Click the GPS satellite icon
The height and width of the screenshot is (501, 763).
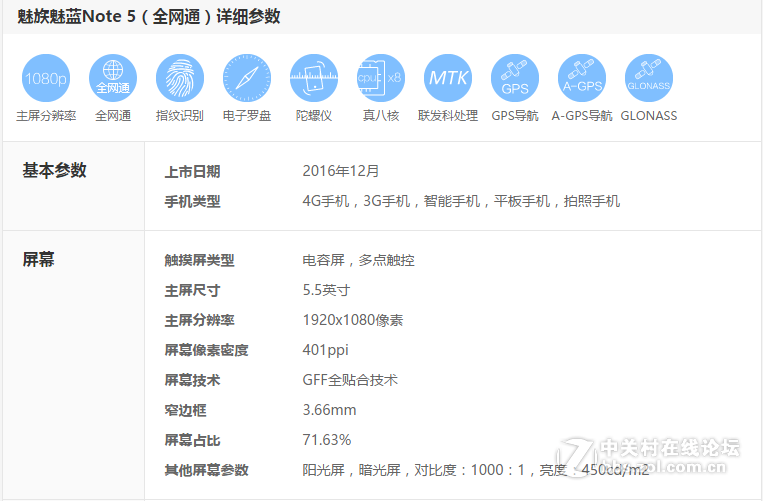(515, 78)
